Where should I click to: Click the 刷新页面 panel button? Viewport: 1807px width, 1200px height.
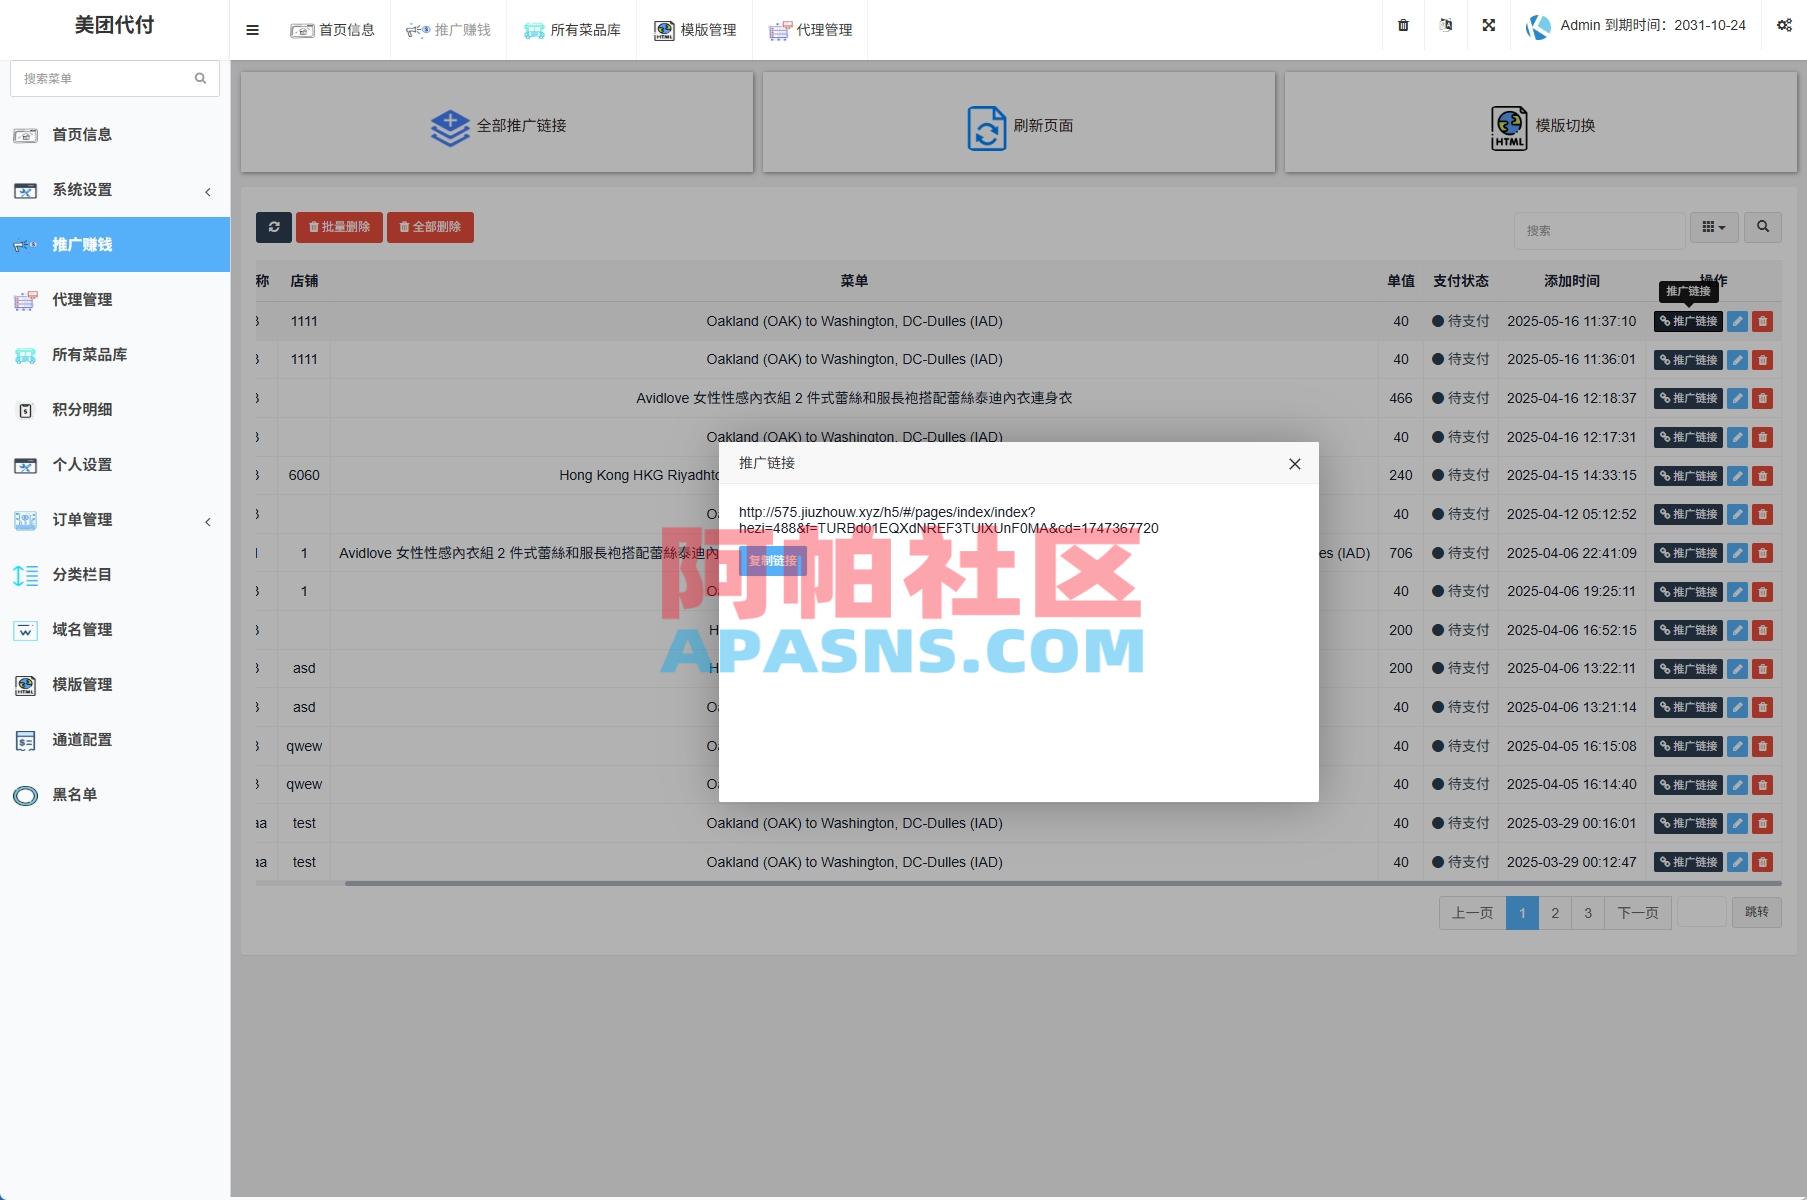click(1018, 125)
